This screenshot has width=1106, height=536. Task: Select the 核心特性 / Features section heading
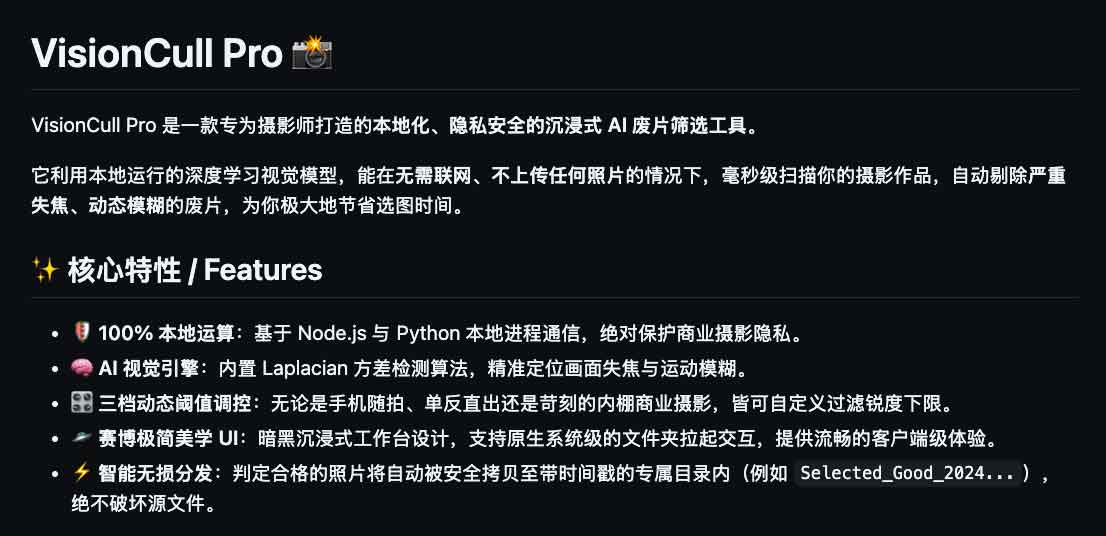(195, 270)
